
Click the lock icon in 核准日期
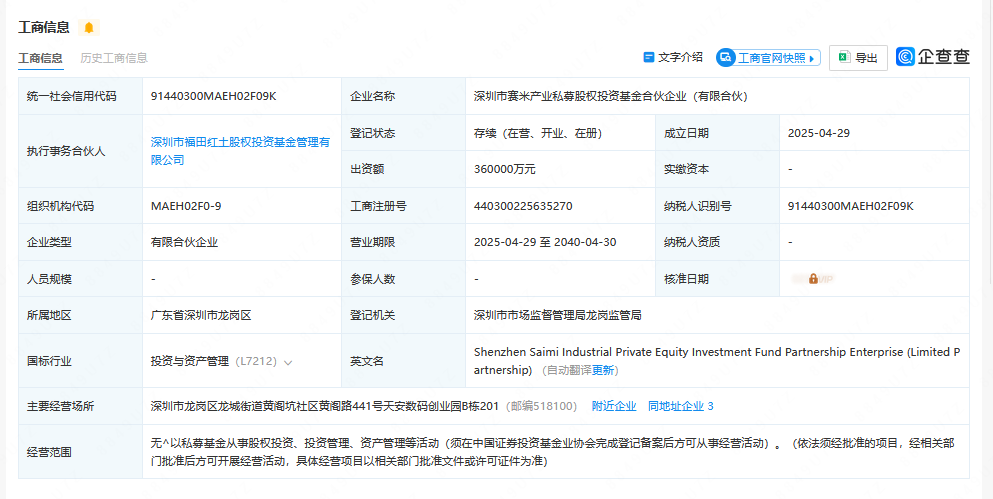pos(813,279)
